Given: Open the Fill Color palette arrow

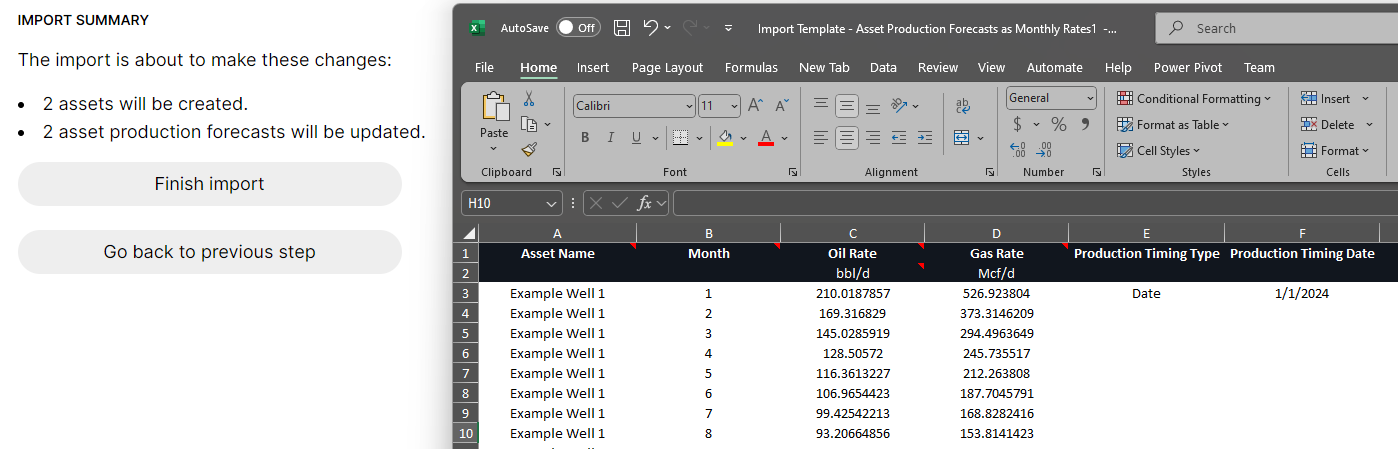Looking at the screenshot, I should tap(743, 138).
